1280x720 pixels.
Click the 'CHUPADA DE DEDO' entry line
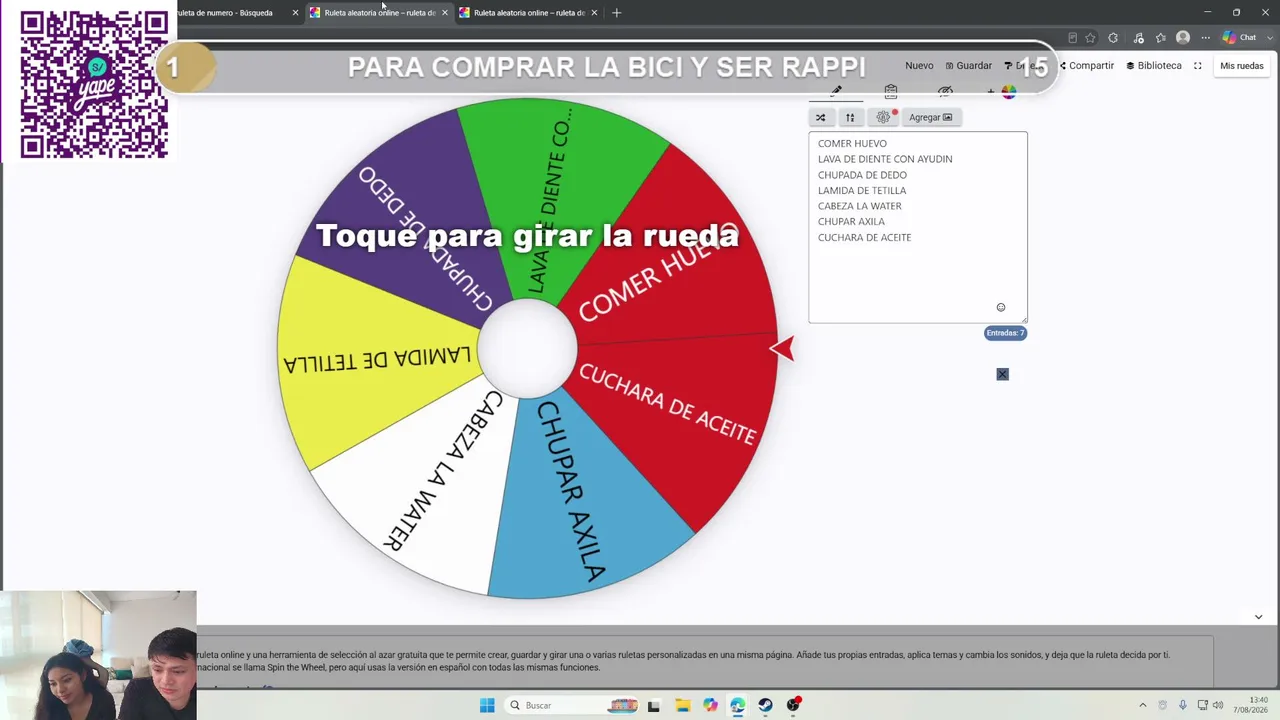tap(862, 175)
